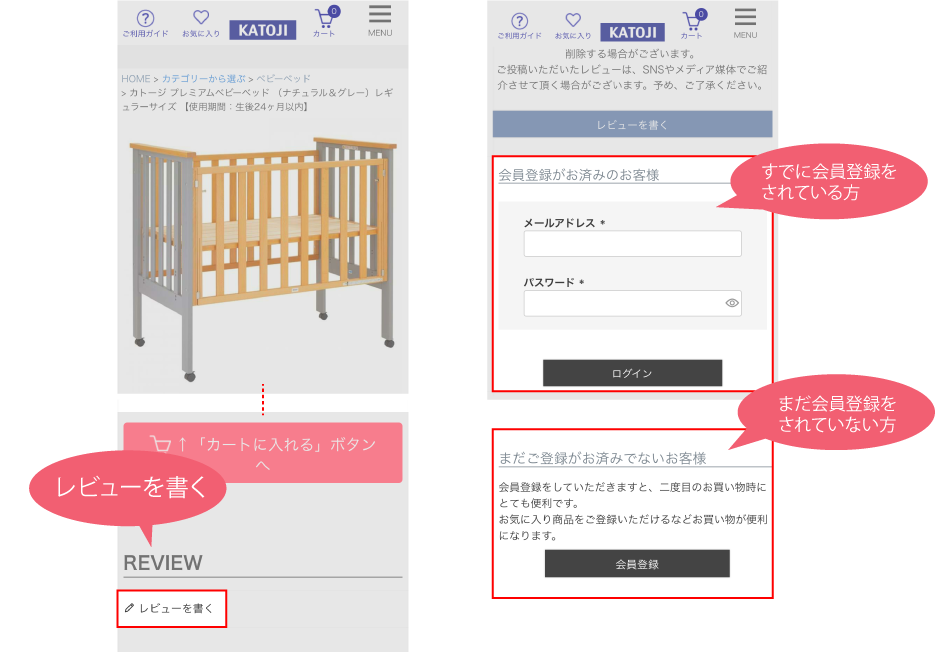The width and height of the screenshot is (951, 652).
Task: Open the cart icon on left screen
Action: [325, 22]
